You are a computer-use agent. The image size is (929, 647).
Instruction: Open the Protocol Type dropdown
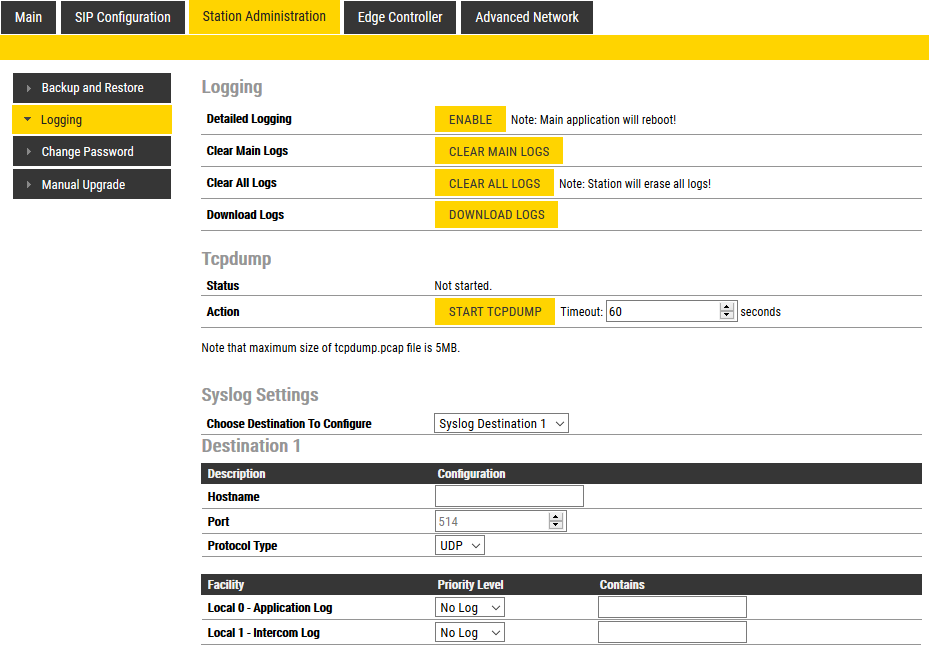pos(460,546)
